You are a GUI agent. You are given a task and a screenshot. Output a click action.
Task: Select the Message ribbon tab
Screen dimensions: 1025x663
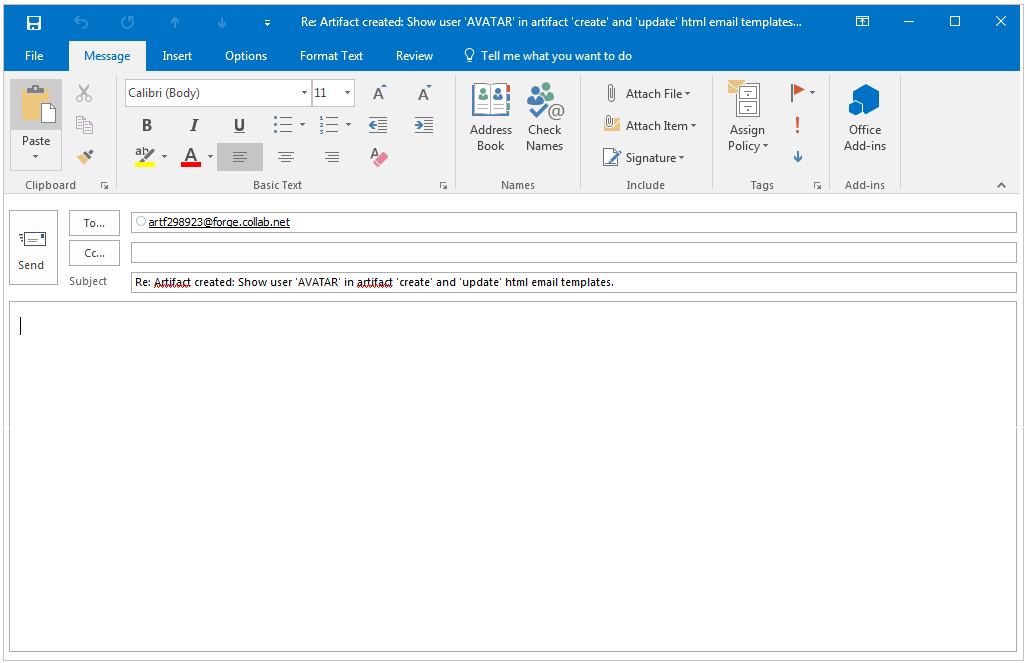click(x=107, y=56)
